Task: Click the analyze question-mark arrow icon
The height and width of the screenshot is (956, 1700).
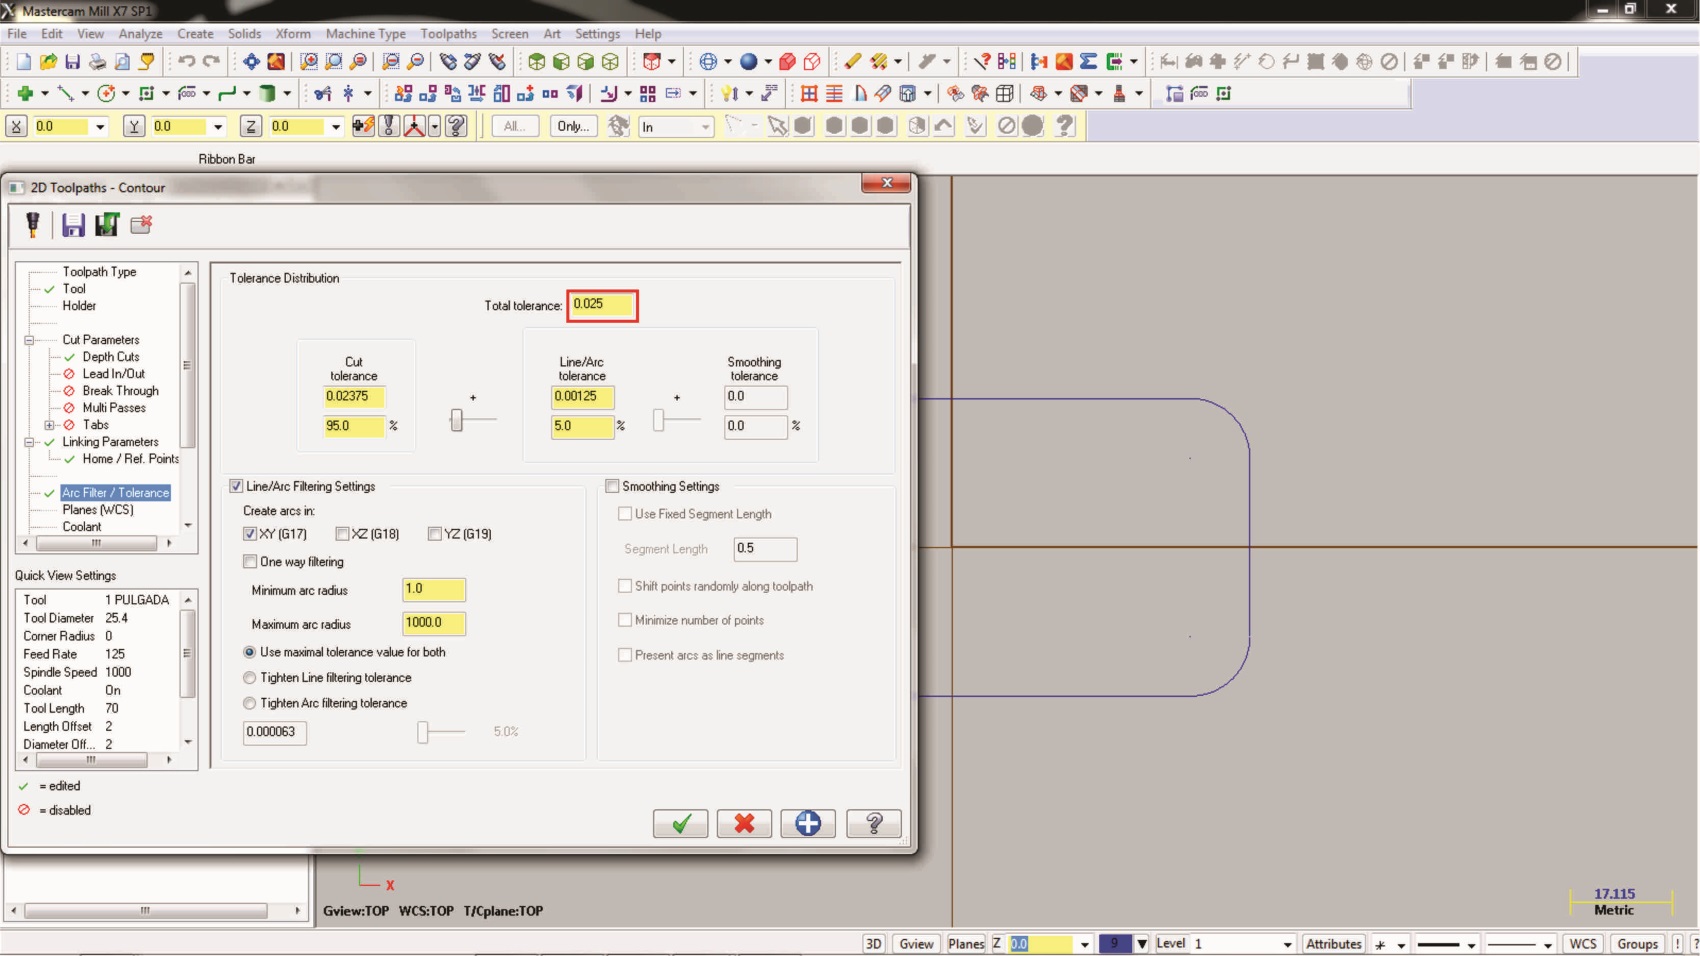Action: pos(982,62)
